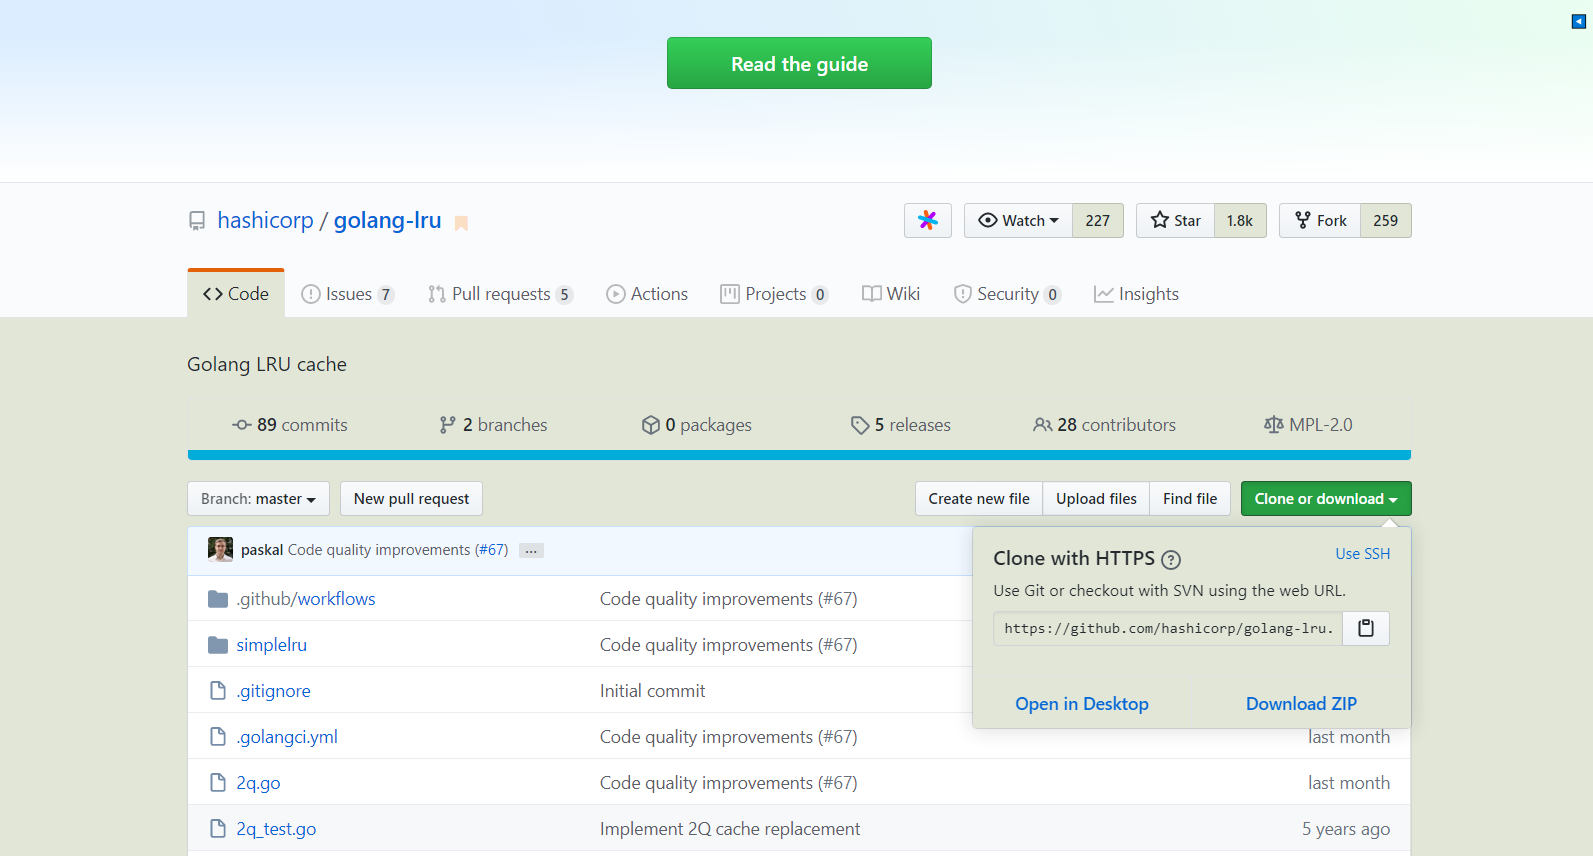View the 227 watchers count
Viewport: 1593px width, 856px height.
point(1098,220)
